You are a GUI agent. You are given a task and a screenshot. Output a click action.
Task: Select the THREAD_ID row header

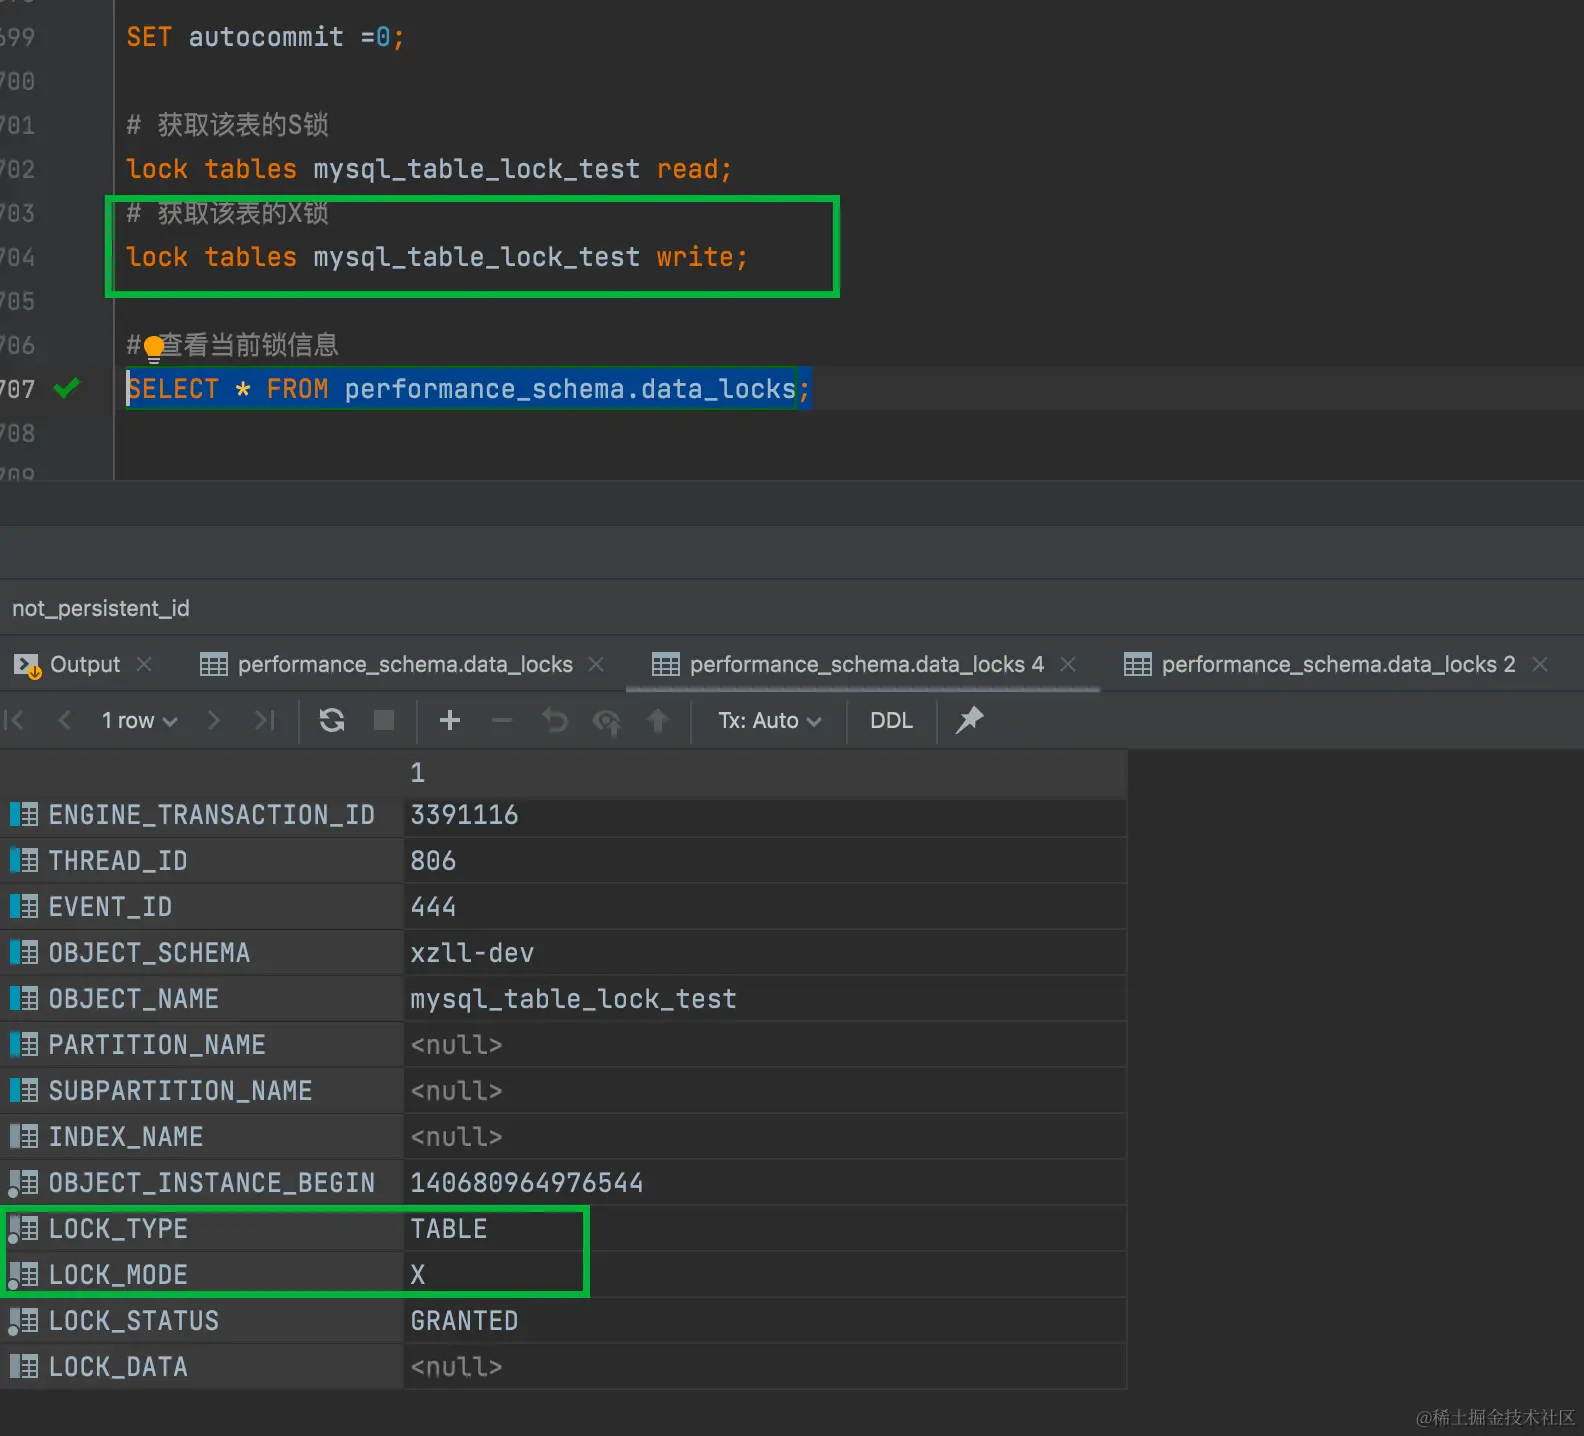[201, 861]
